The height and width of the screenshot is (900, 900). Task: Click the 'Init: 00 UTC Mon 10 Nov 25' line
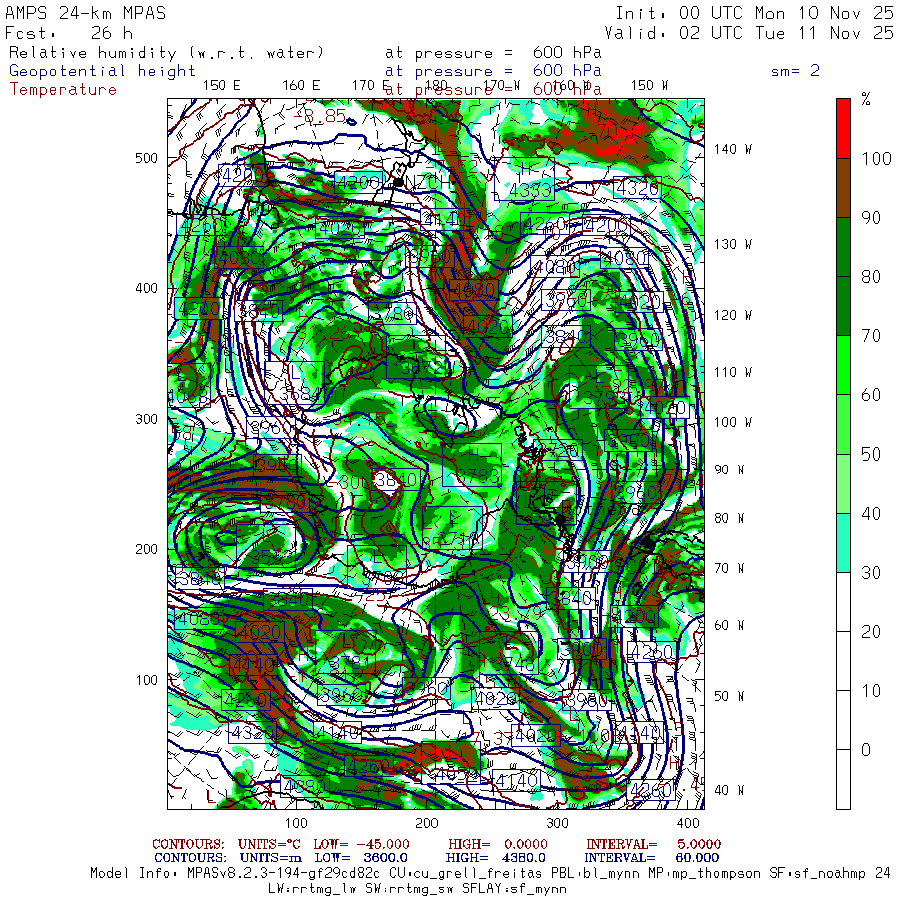754,13
